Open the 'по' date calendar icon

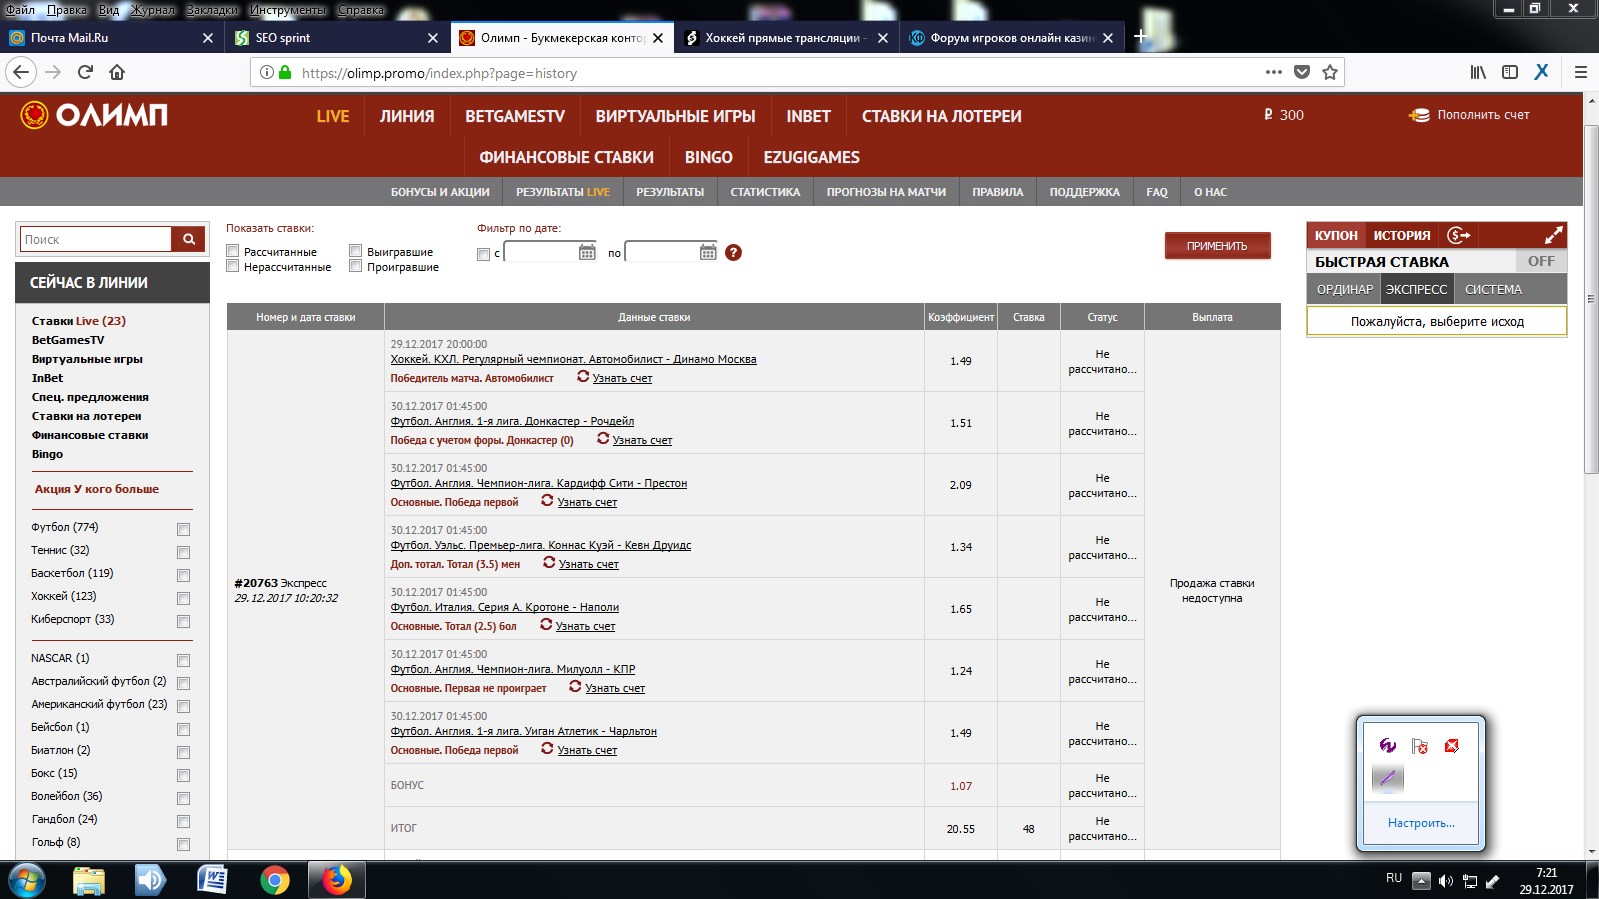(x=708, y=252)
